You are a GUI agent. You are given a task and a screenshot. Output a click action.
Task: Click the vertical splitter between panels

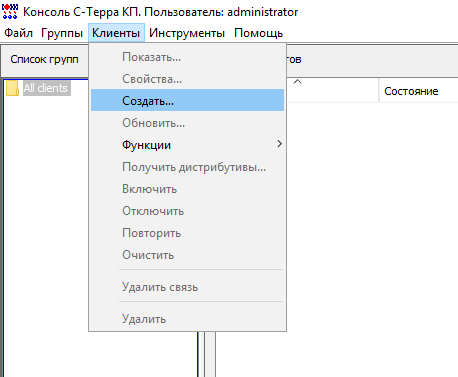[210, 354]
